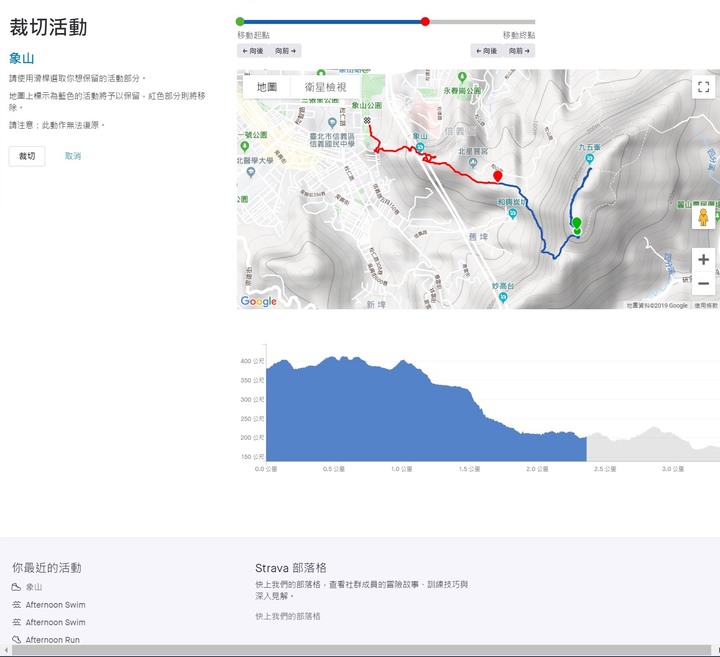Switch map to 地圖 view
Viewport: 720px width, 657px height.
(267, 87)
